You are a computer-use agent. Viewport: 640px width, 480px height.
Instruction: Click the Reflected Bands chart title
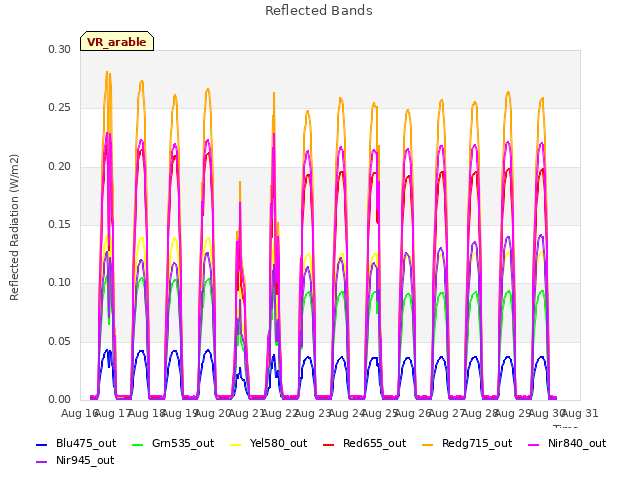coord(319,11)
